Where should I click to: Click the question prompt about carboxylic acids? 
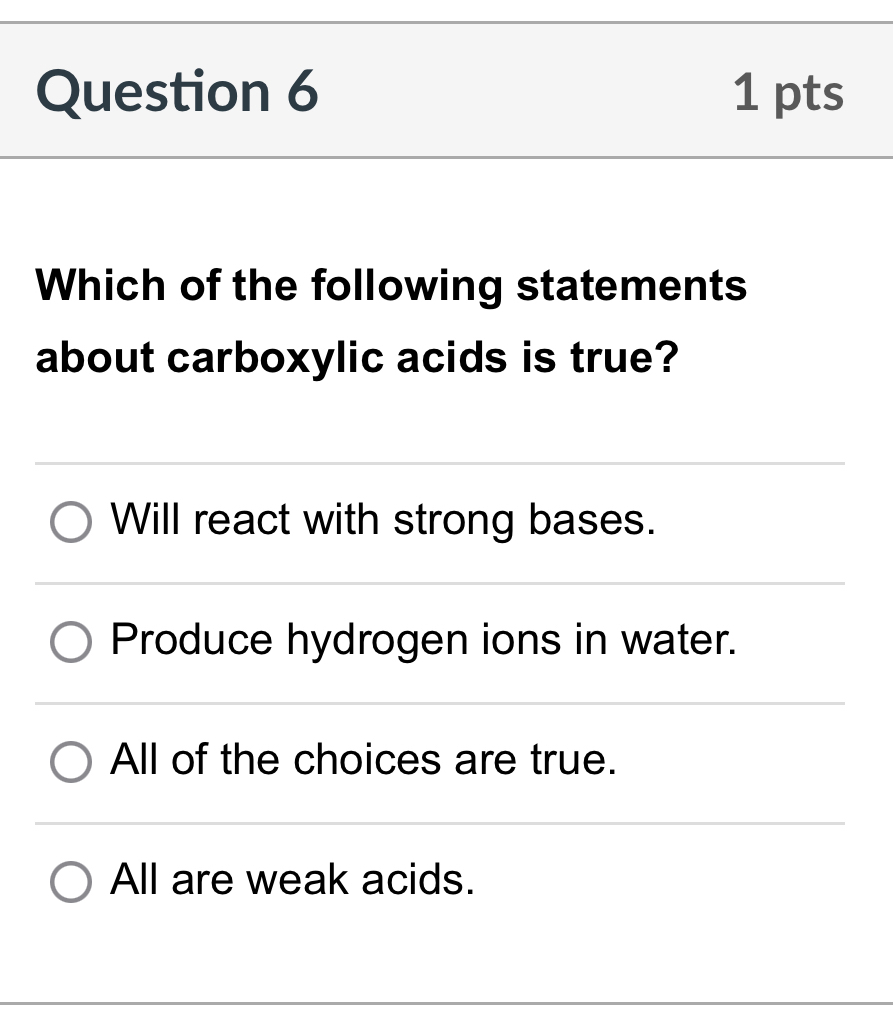[392, 320]
